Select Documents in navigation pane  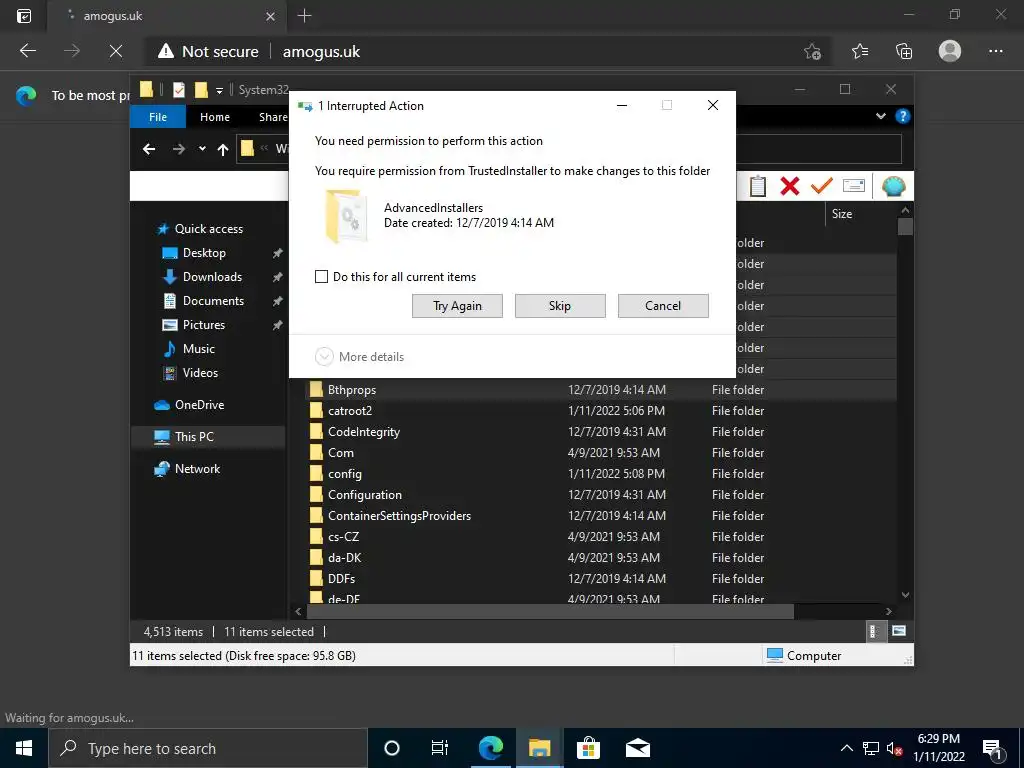(213, 301)
